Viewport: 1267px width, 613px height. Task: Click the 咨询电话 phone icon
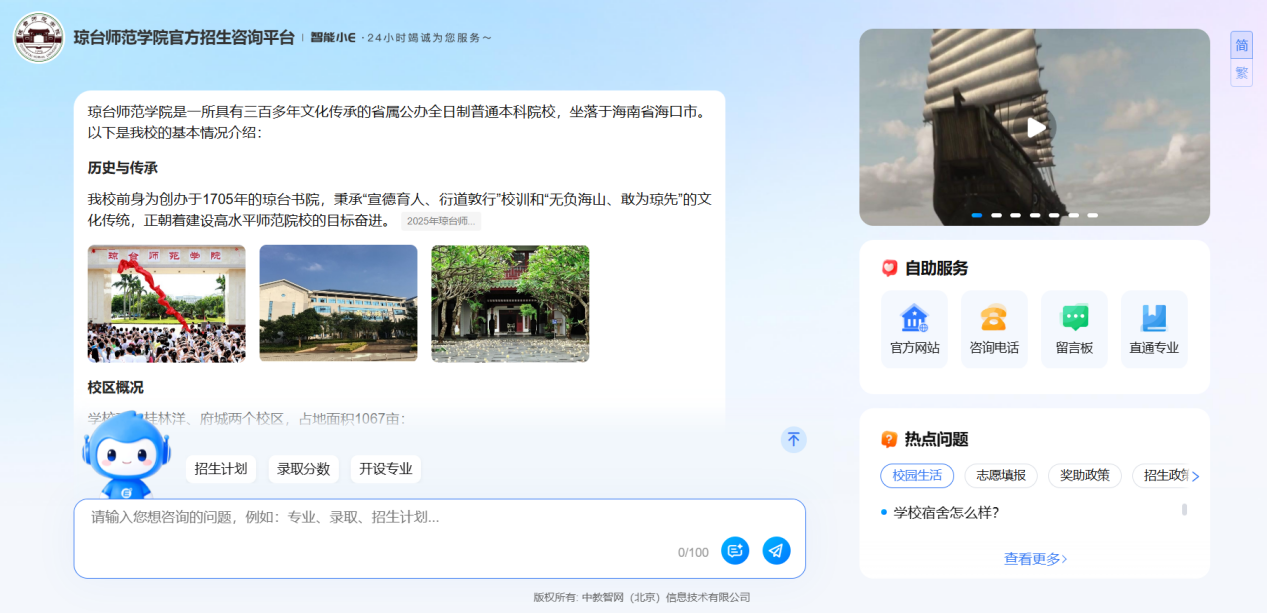994,319
